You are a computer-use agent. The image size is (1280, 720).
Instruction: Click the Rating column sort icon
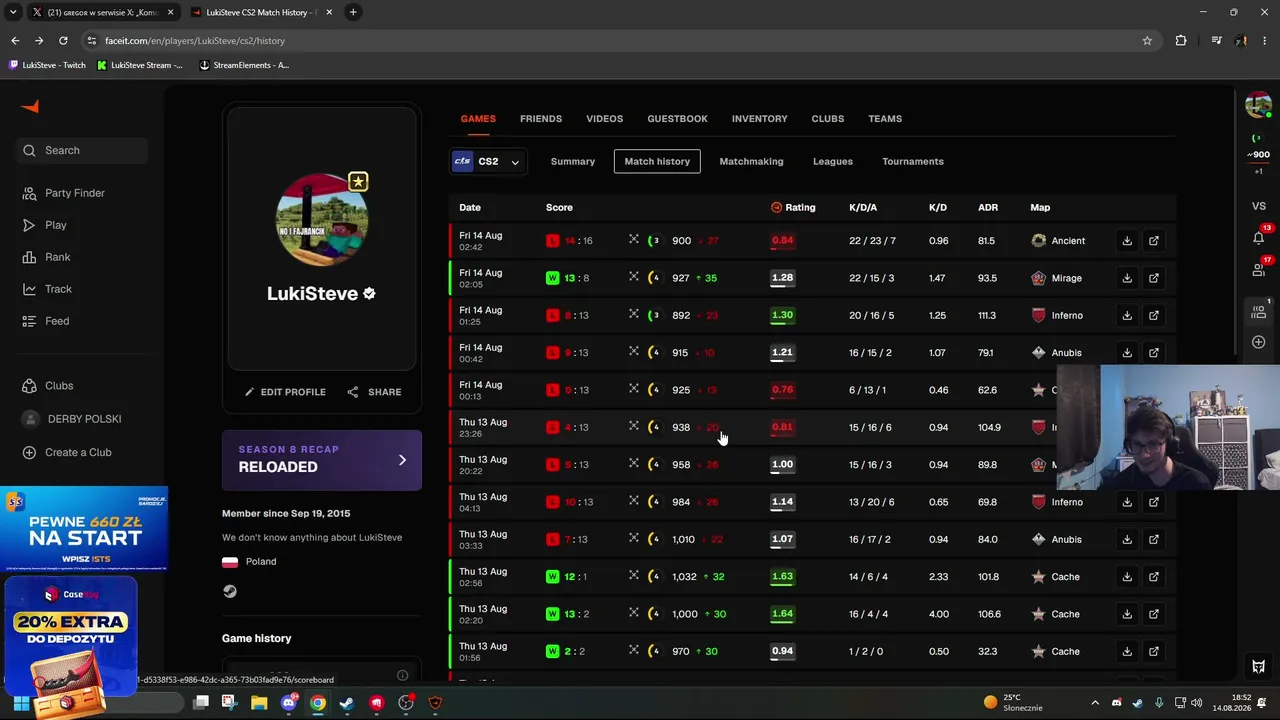tap(776, 208)
